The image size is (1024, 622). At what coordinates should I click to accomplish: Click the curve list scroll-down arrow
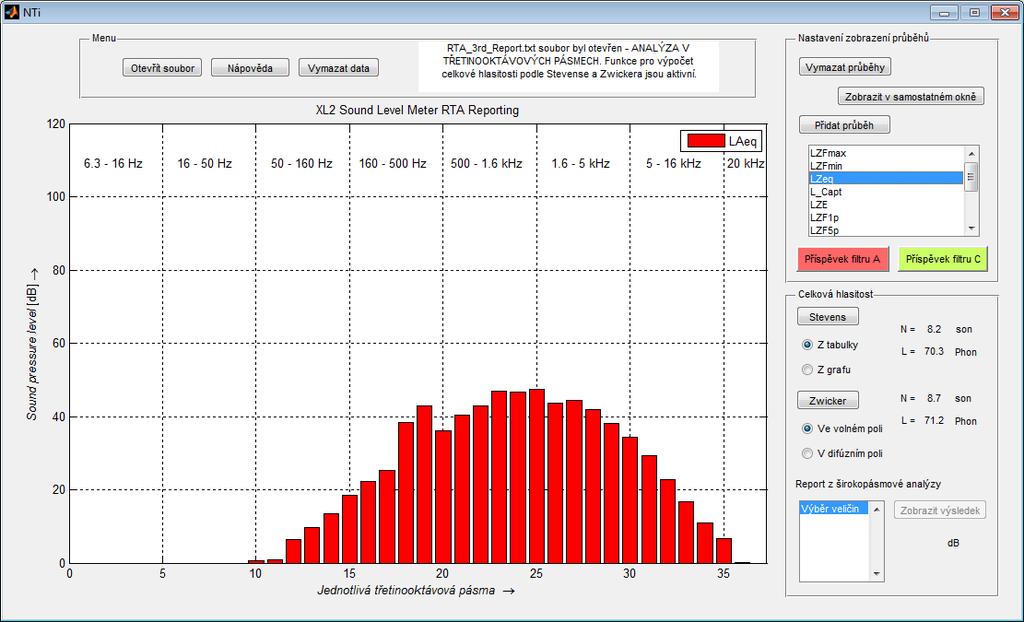971,229
